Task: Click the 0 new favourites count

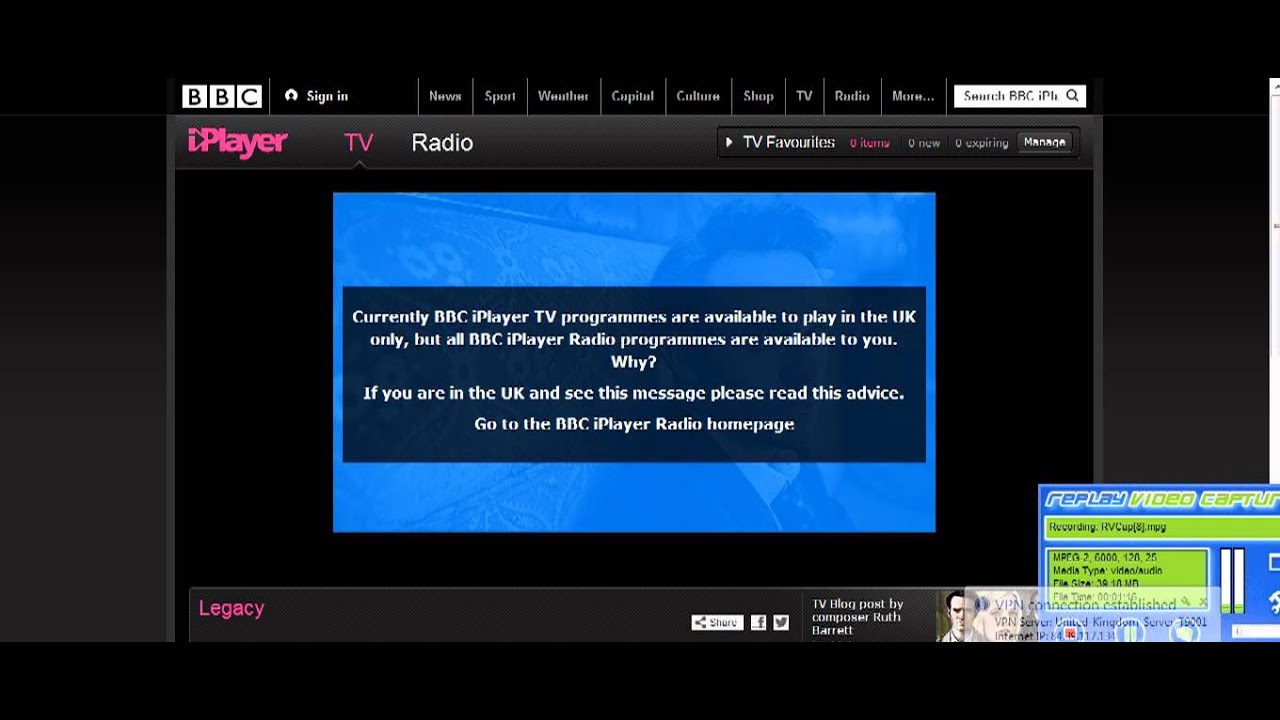Action: [924, 143]
